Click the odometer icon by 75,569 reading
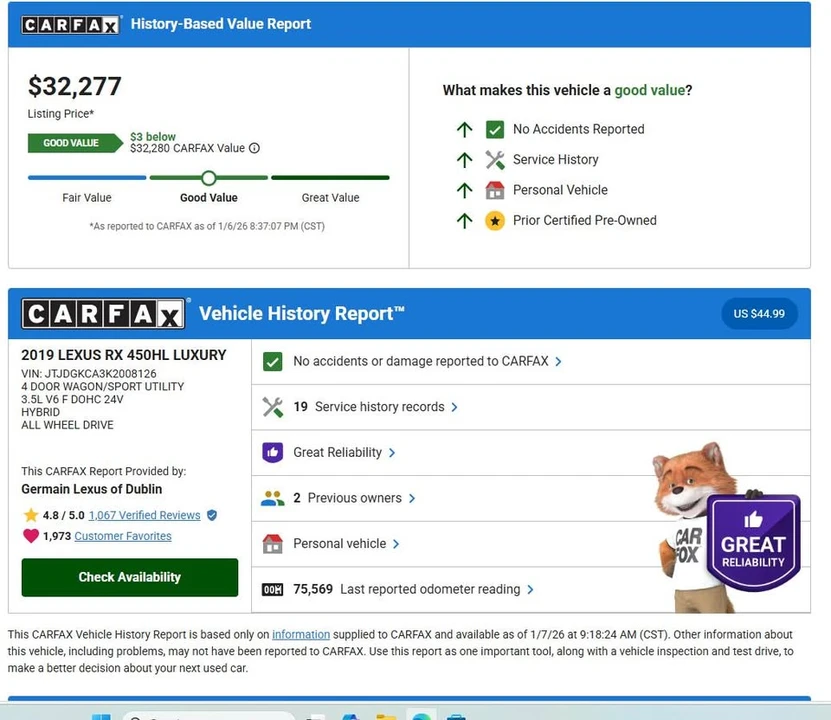The height and width of the screenshot is (720, 831). click(272, 590)
